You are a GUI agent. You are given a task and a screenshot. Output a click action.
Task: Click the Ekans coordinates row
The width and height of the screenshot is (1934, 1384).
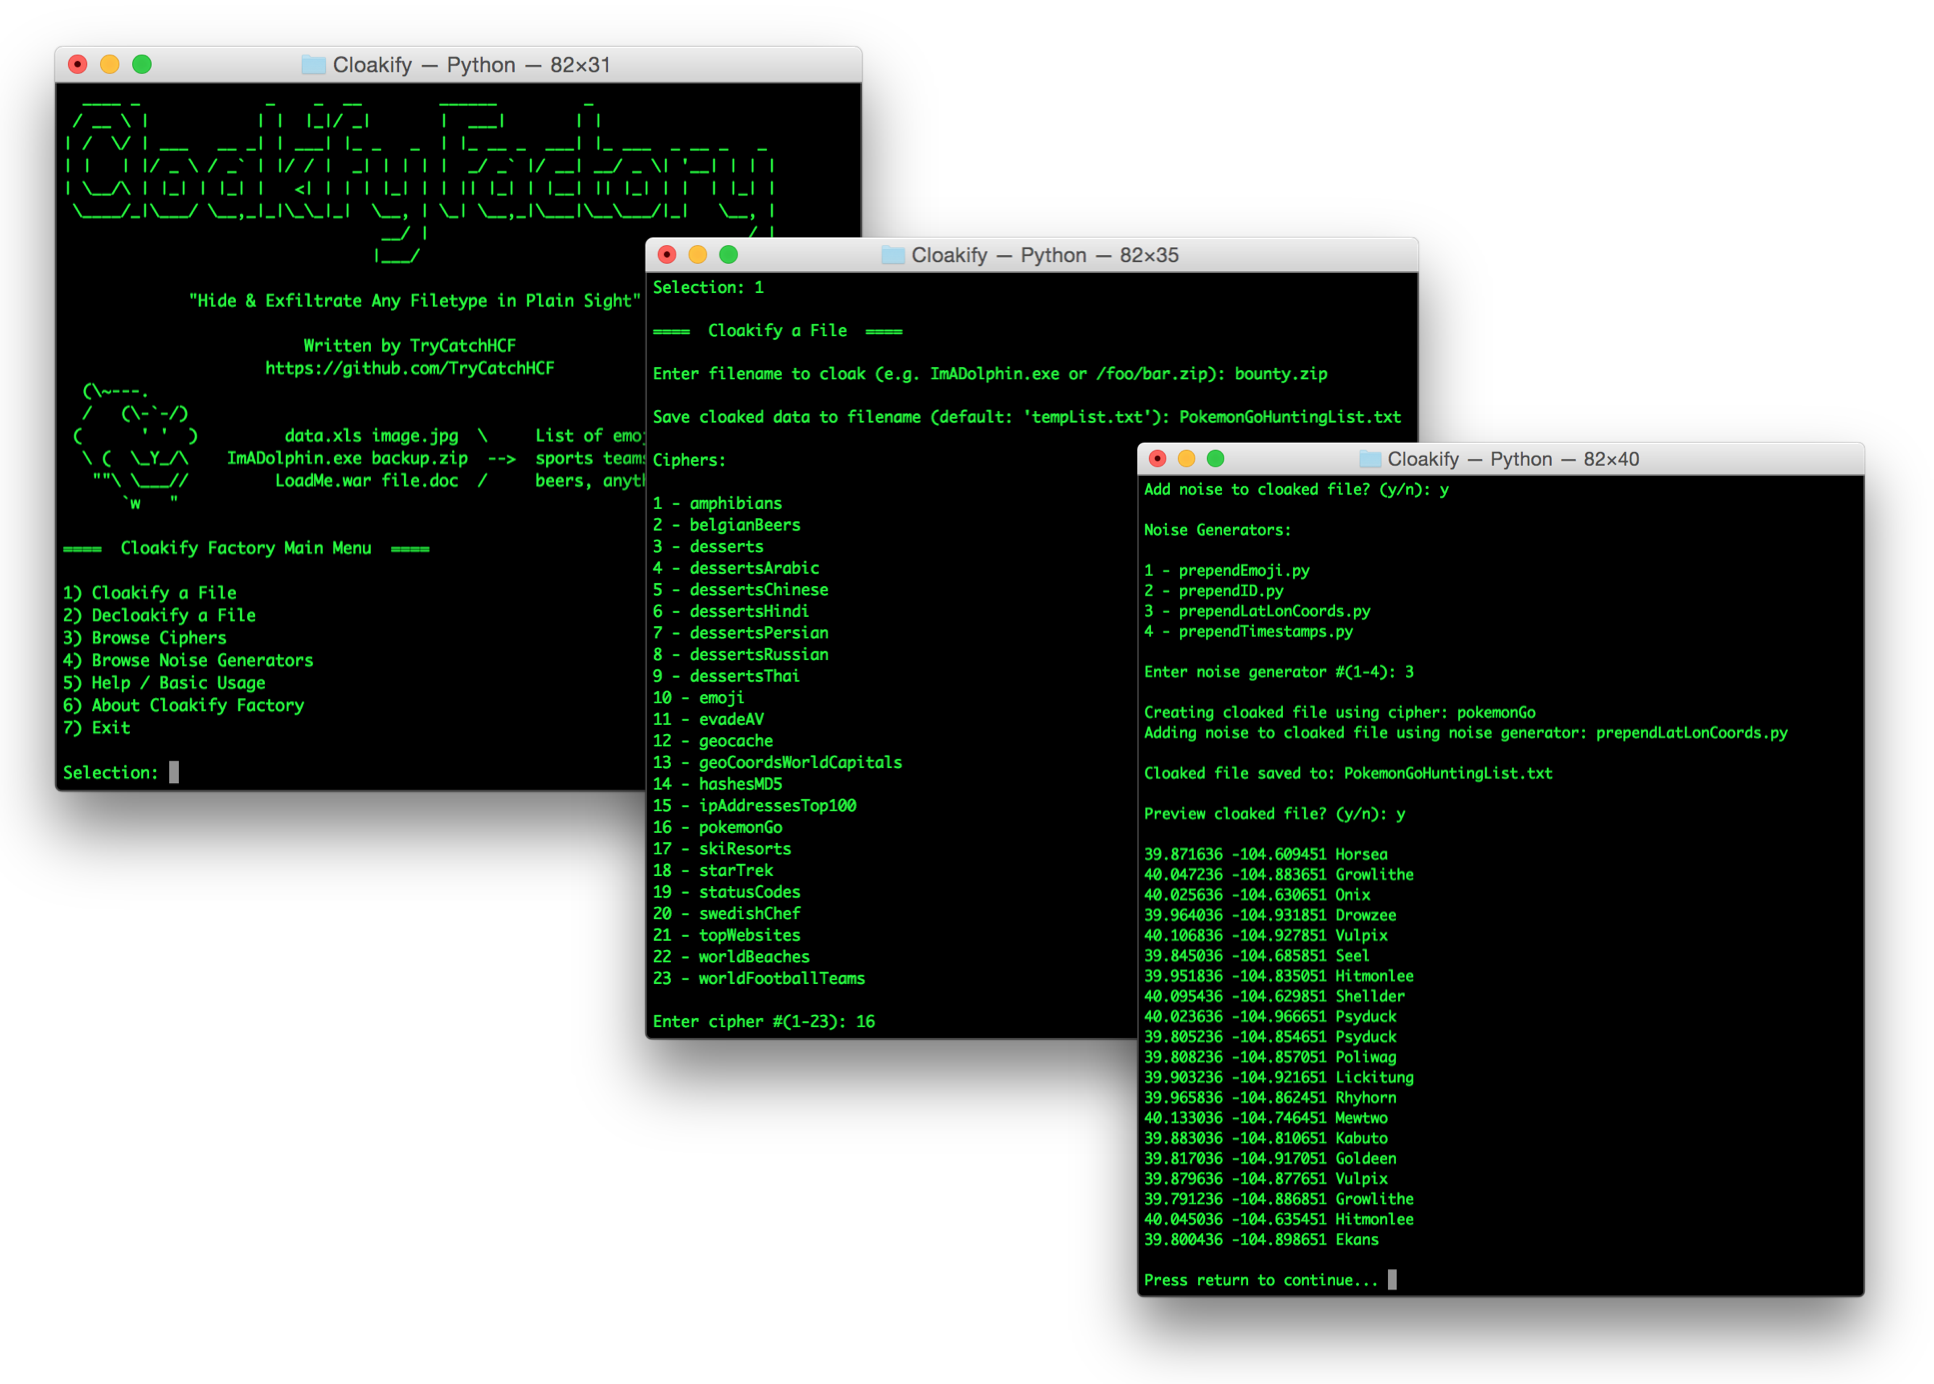coord(1262,1239)
